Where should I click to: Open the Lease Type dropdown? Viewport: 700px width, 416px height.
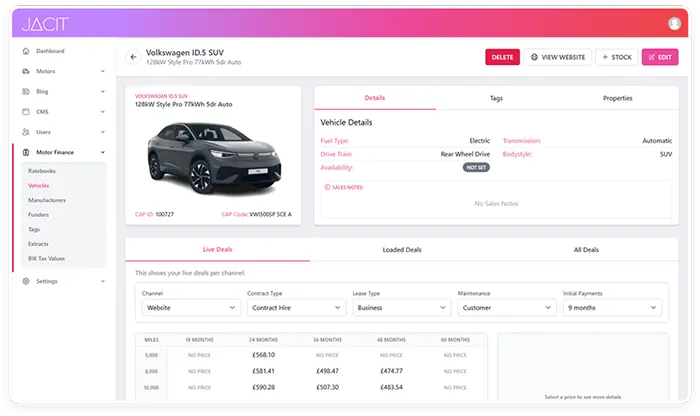tap(401, 308)
